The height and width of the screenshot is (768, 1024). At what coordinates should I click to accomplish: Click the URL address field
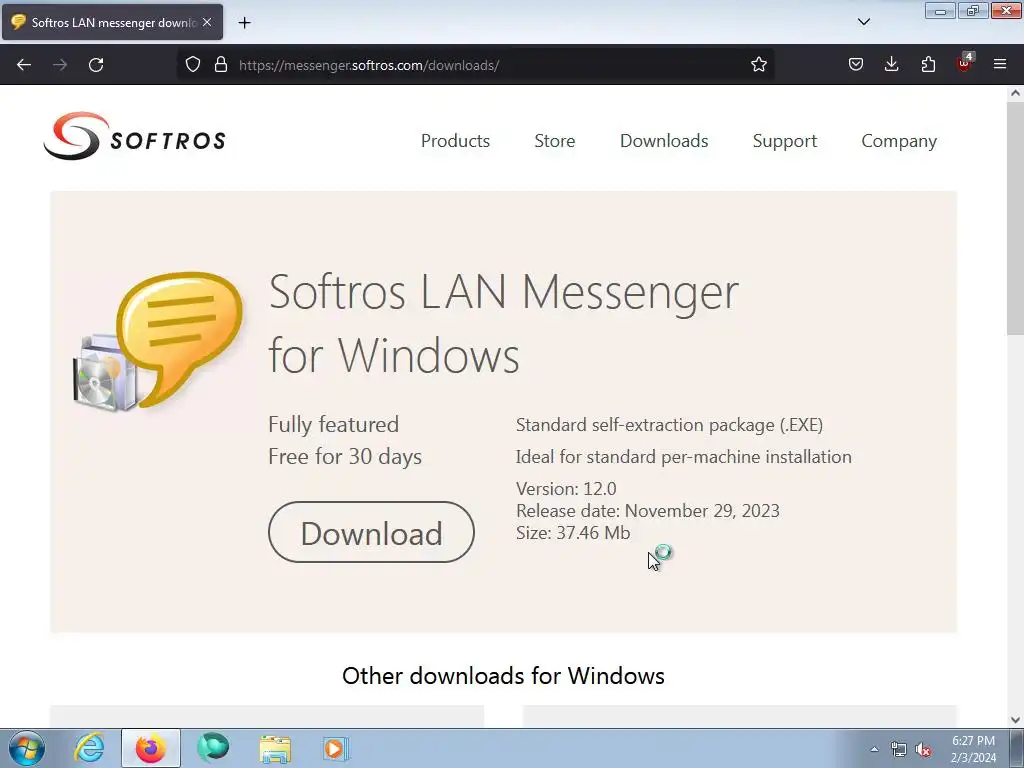pos(490,65)
